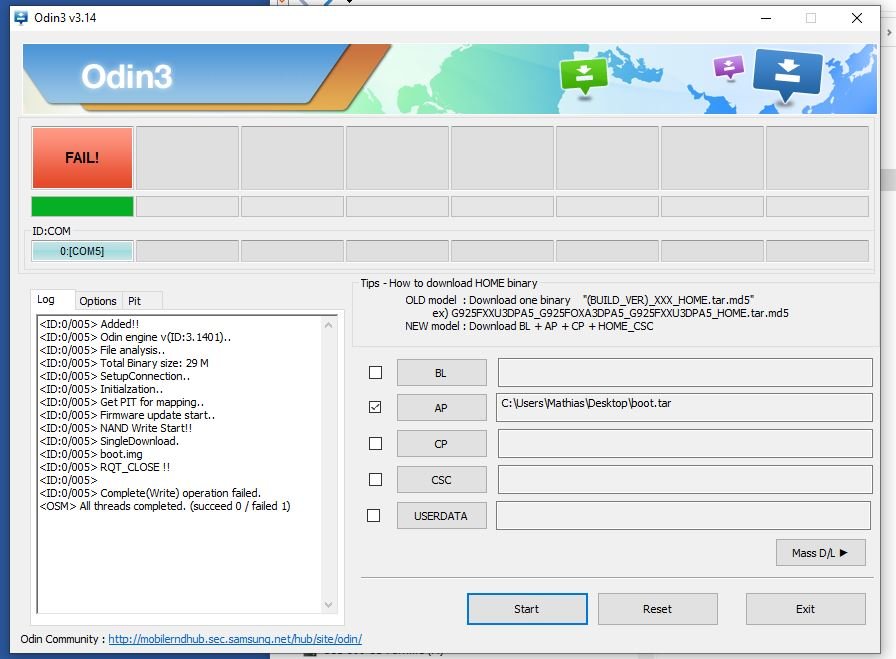Click log line 'NAND Write Start!!'
Image resolution: width=896 pixels, height=659 pixels.
tap(116, 428)
